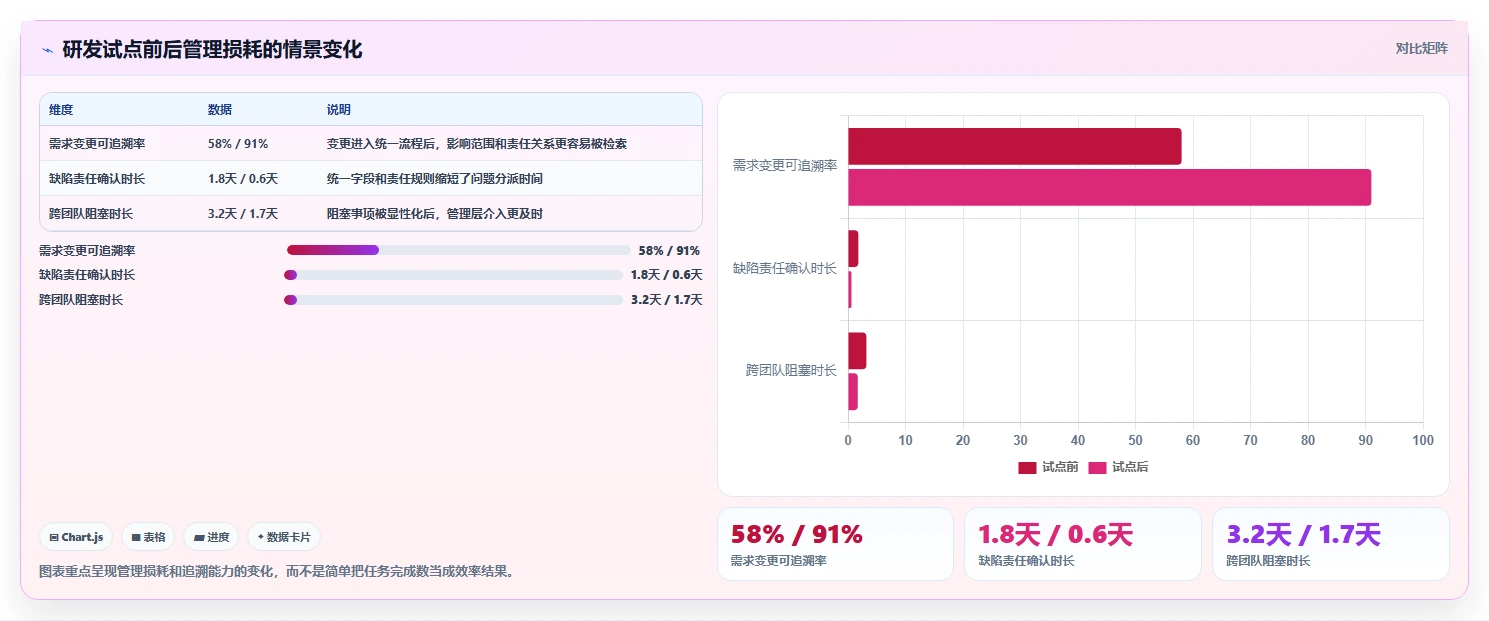
Task: Click the chart y-axis label 跨团队阻塞时长
Action: click(791, 370)
